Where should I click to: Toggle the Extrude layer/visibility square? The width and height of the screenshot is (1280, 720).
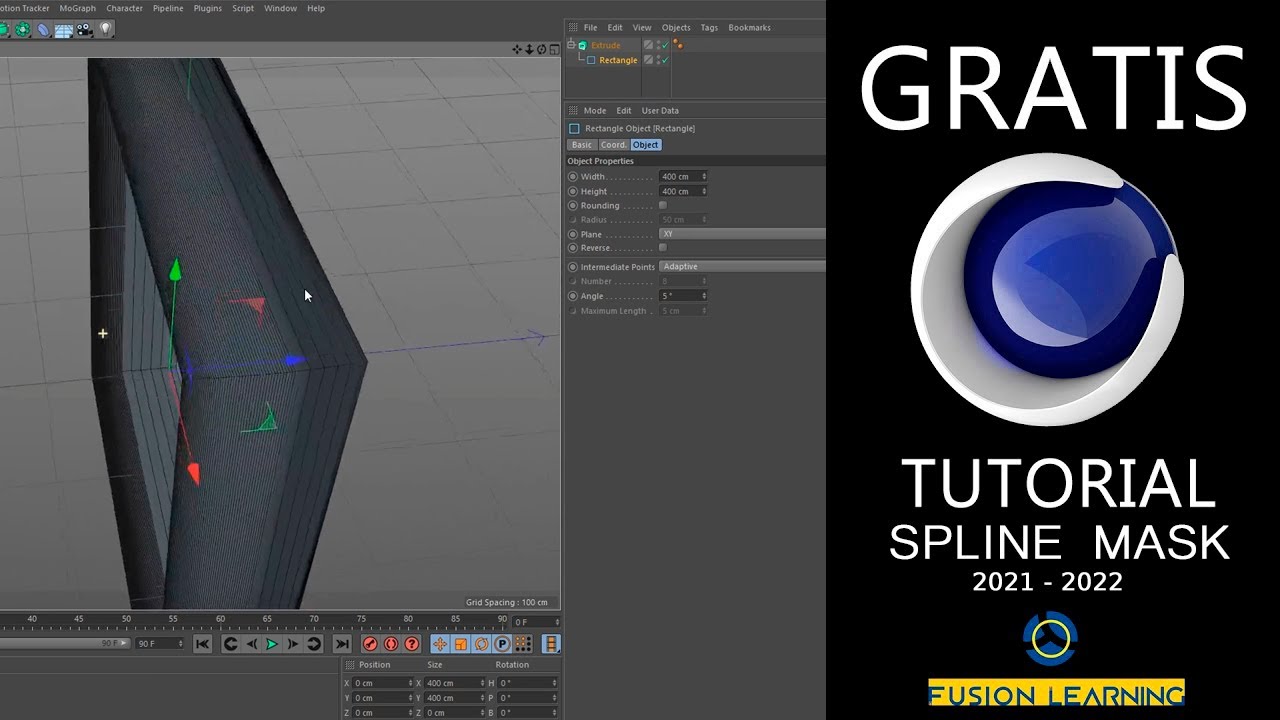[648, 45]
